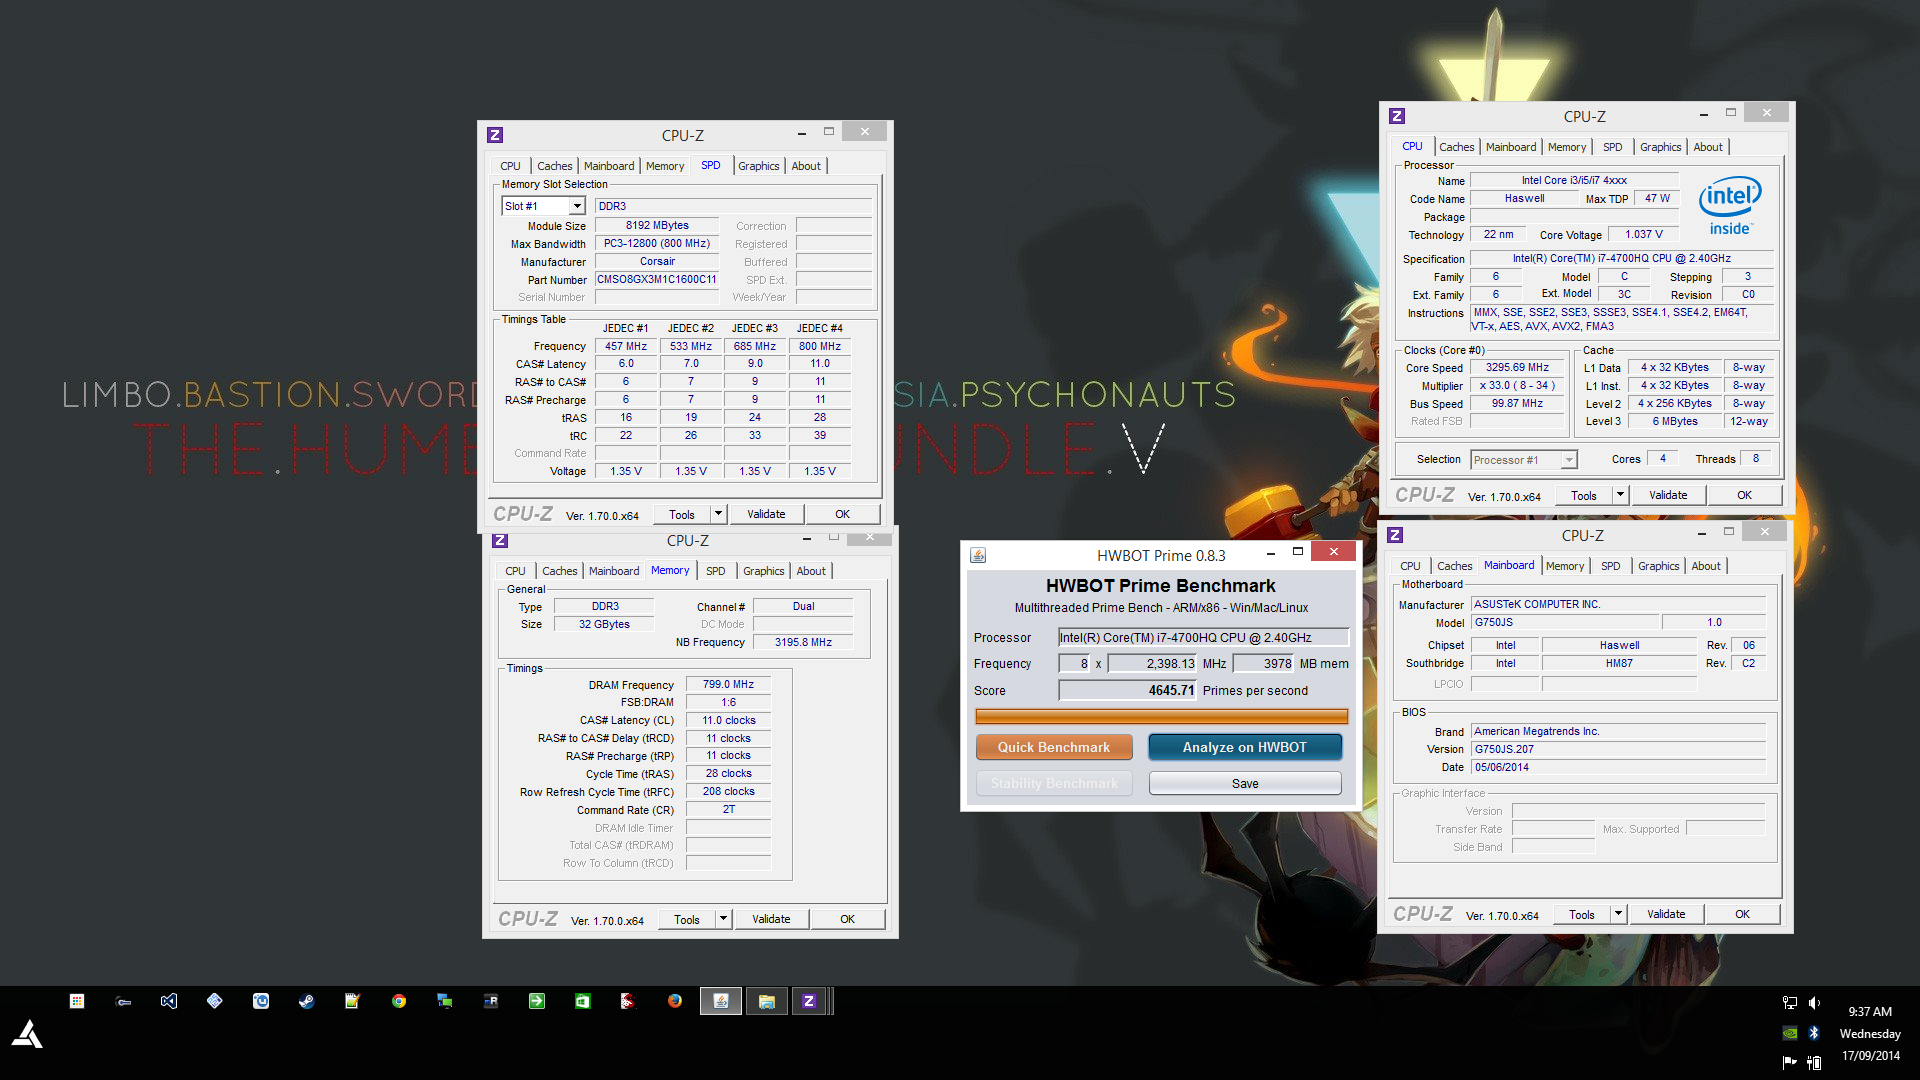
Task: Click the Quick Benchmark button
Action: [1054, 747]
